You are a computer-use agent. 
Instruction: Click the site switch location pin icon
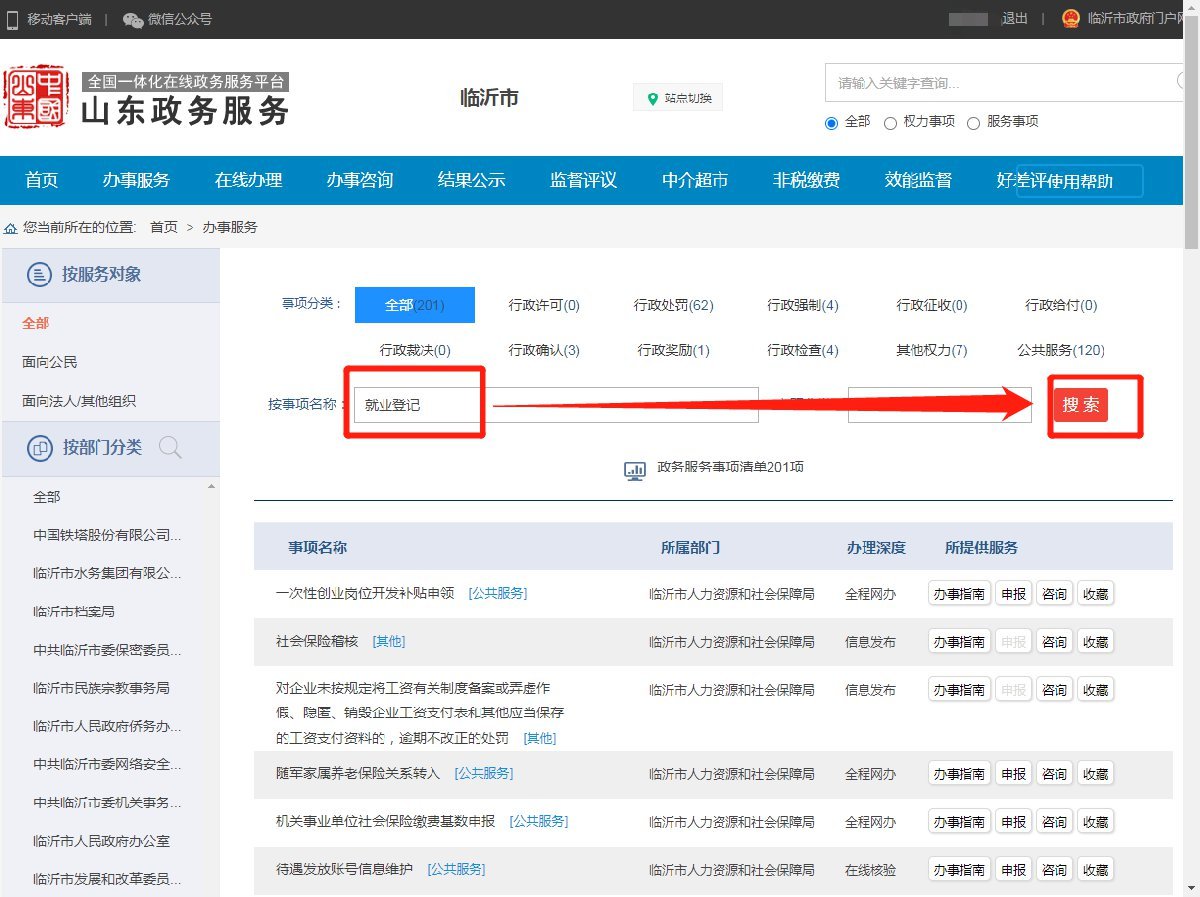[x=653, y=98]
